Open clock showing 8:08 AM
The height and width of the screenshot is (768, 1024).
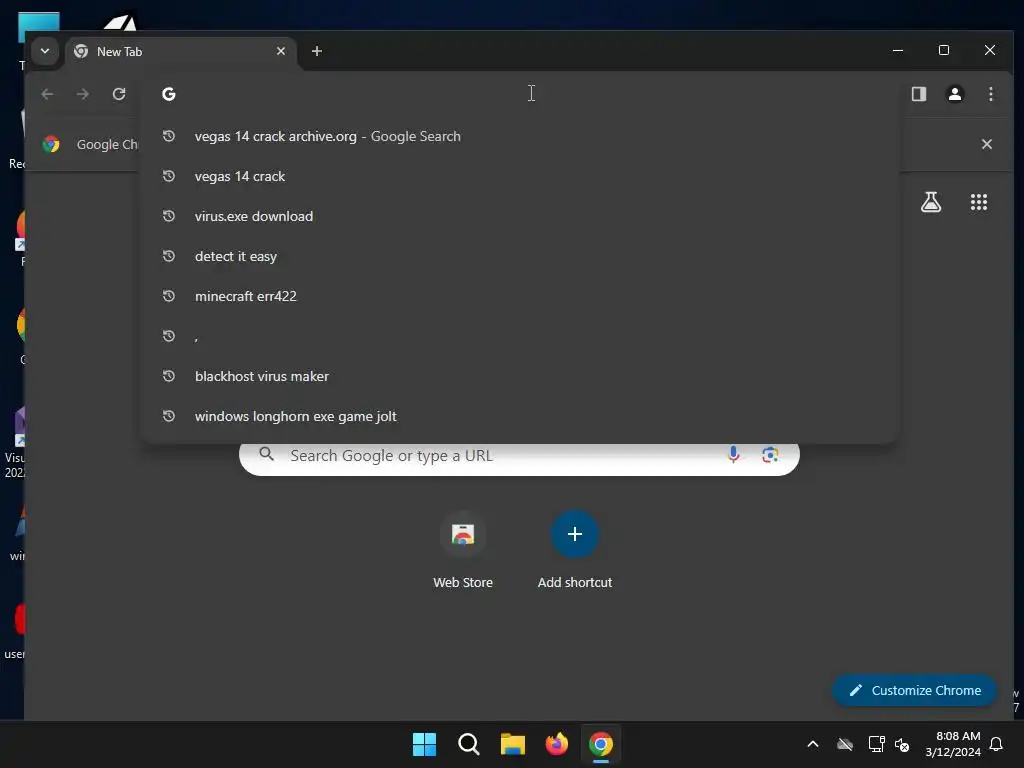[x=953, y=744]
